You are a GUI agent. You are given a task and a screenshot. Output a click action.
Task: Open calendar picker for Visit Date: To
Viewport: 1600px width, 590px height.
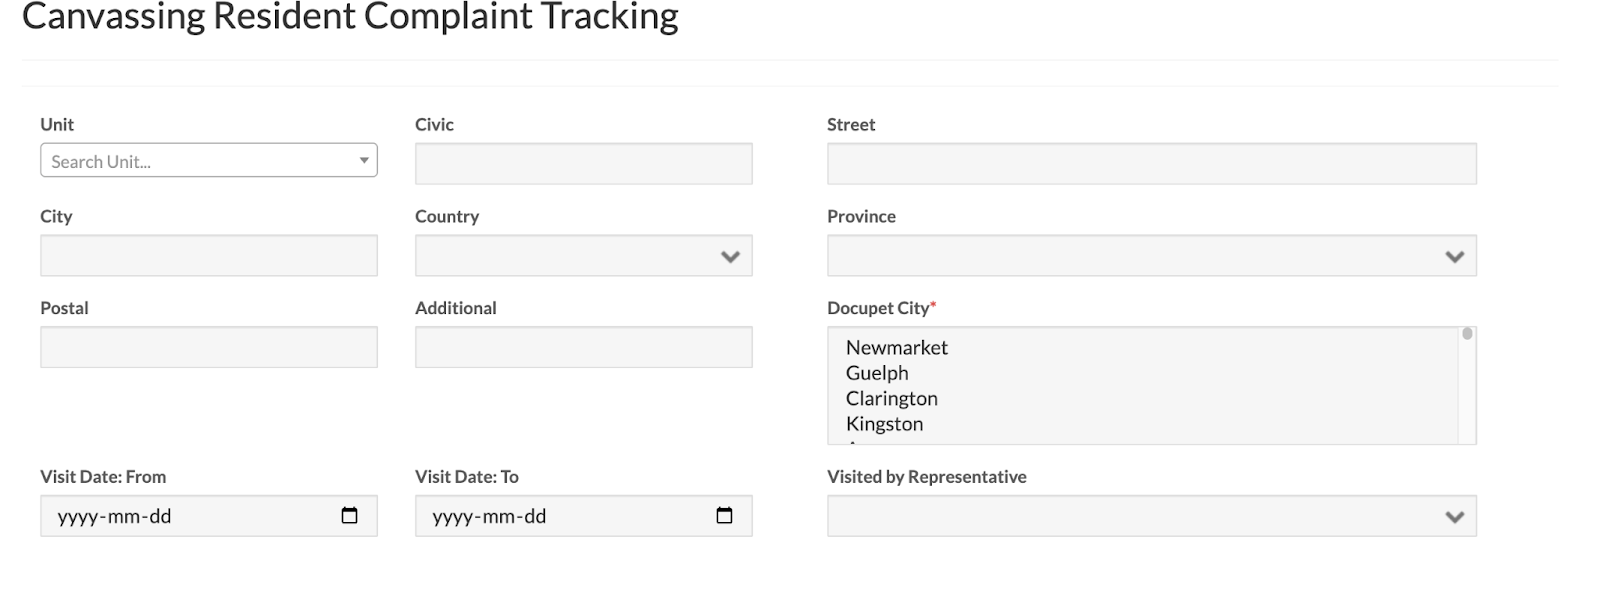coord(724,516)
